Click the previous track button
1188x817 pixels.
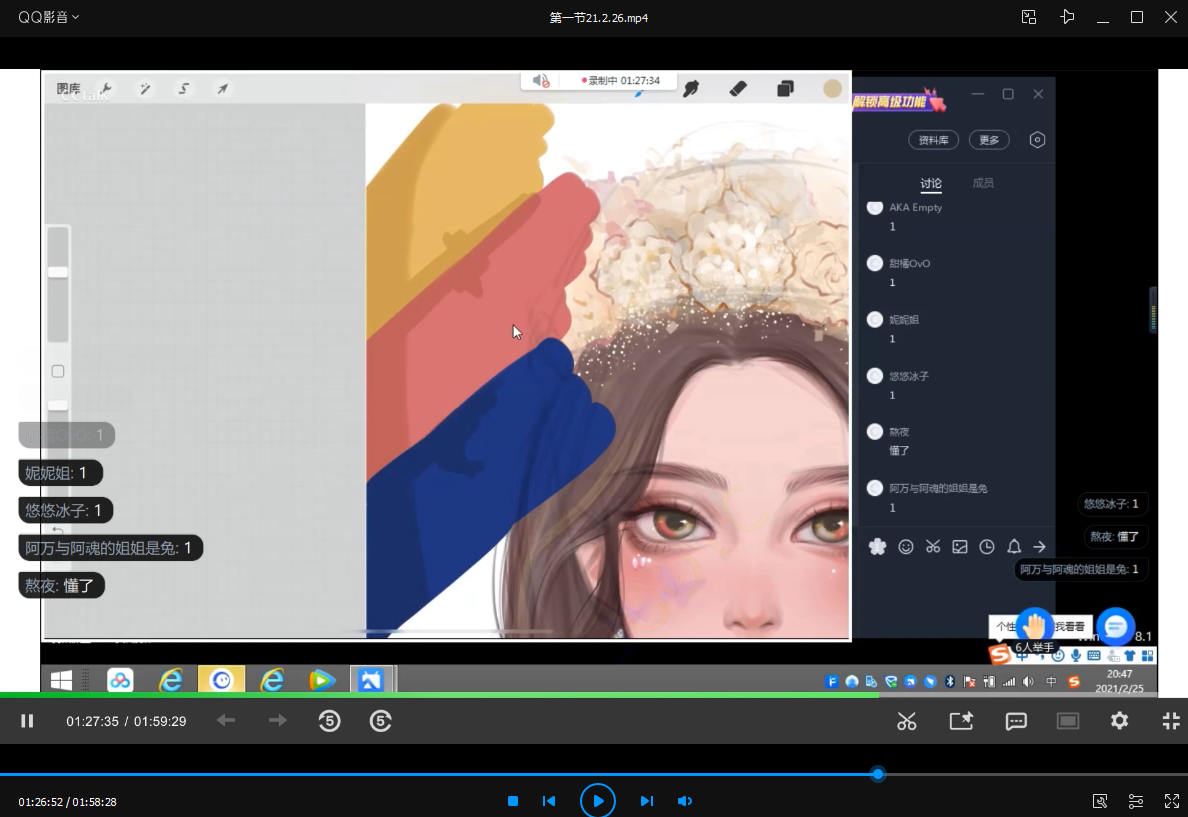(549, 801)
